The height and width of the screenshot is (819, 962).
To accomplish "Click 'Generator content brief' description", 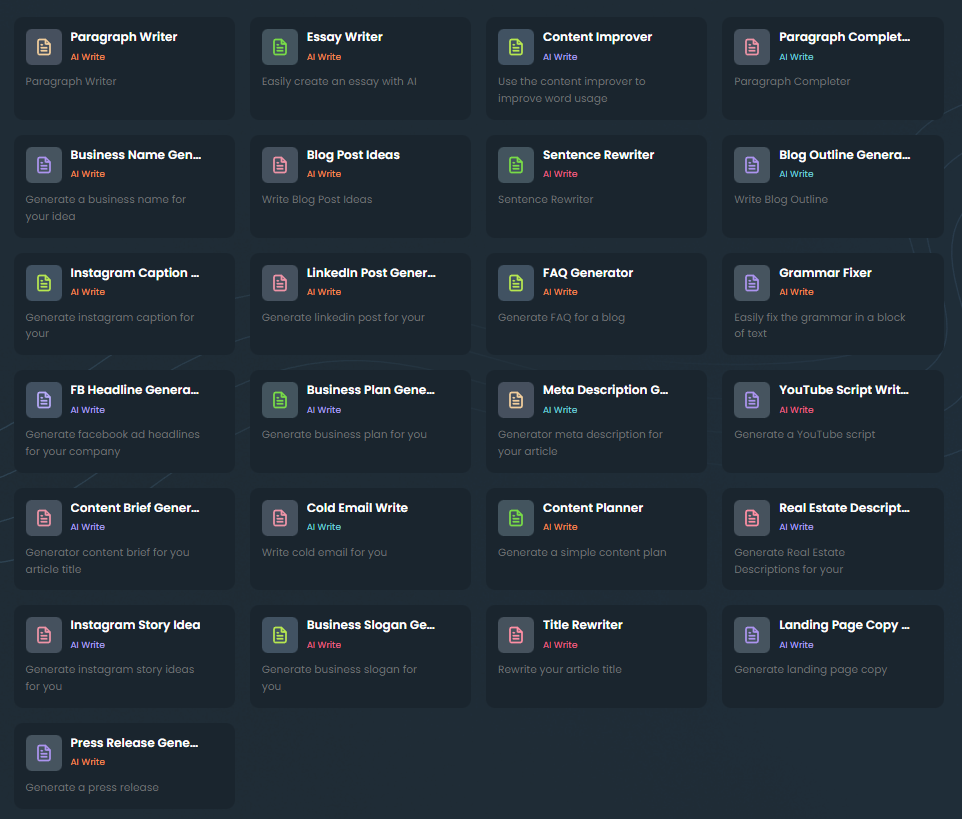I will [x=107, y=560].
